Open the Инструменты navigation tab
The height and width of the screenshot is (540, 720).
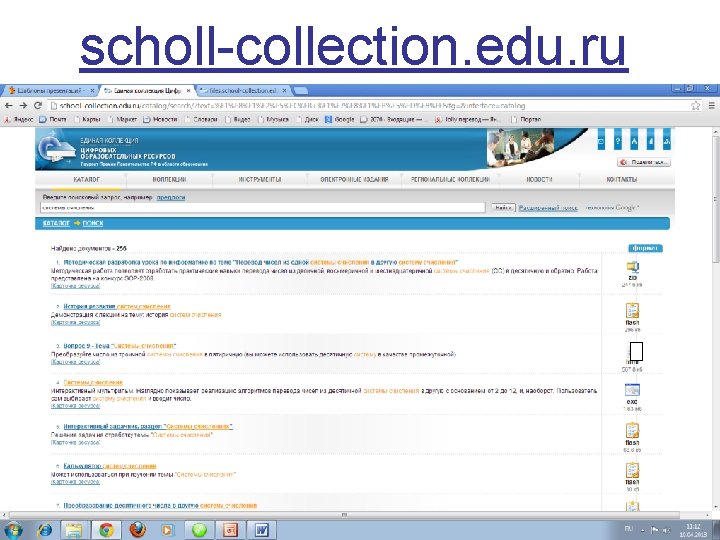(259, 180)
